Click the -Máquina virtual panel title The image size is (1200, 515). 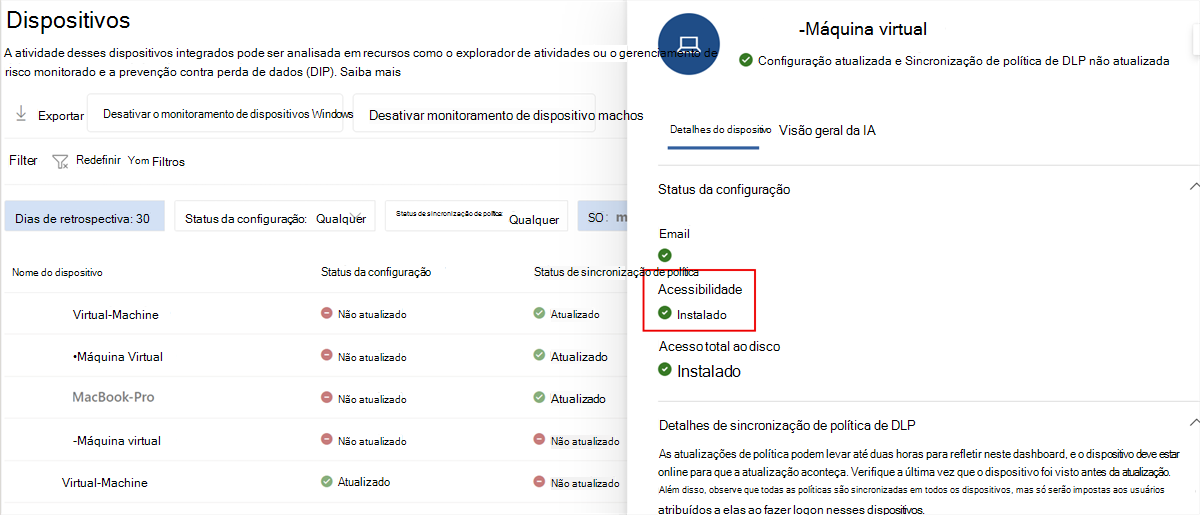coord(863,29)
